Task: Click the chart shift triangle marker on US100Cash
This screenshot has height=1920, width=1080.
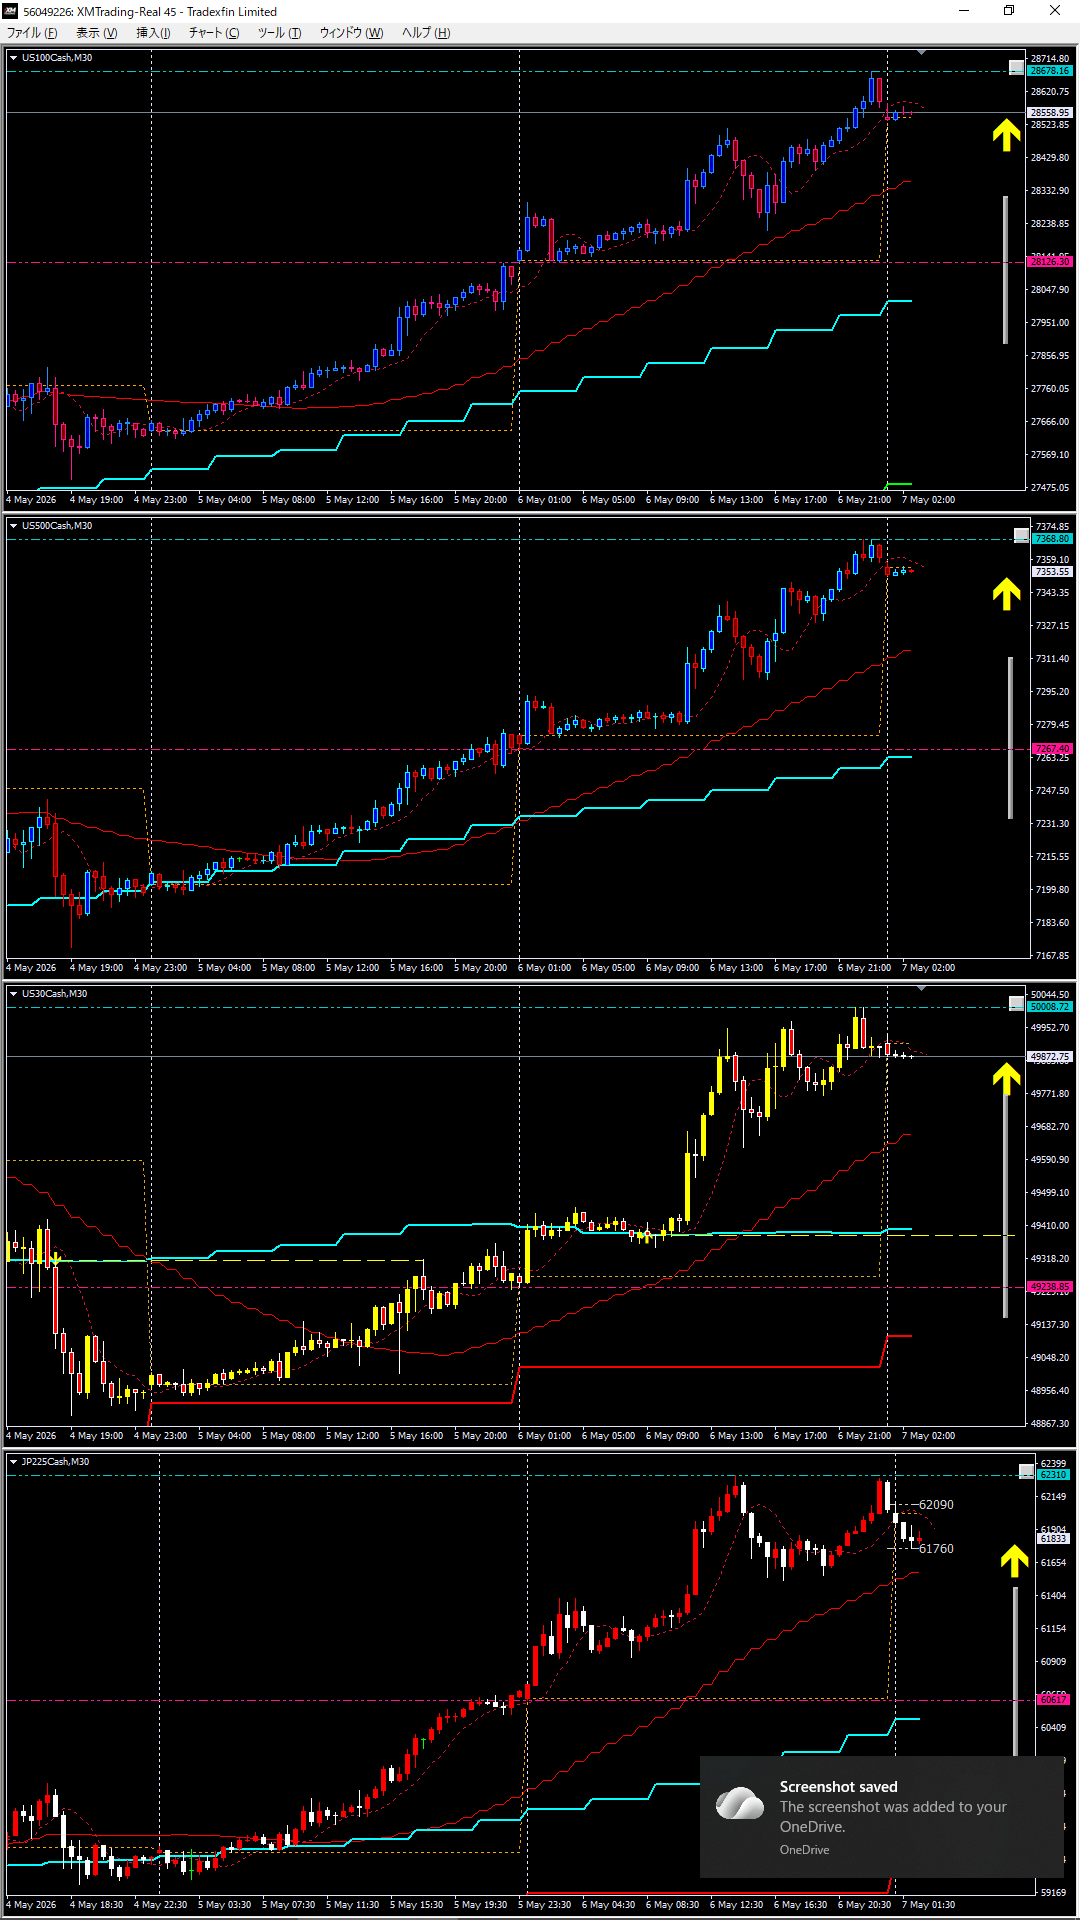Action: coord(921,52)
